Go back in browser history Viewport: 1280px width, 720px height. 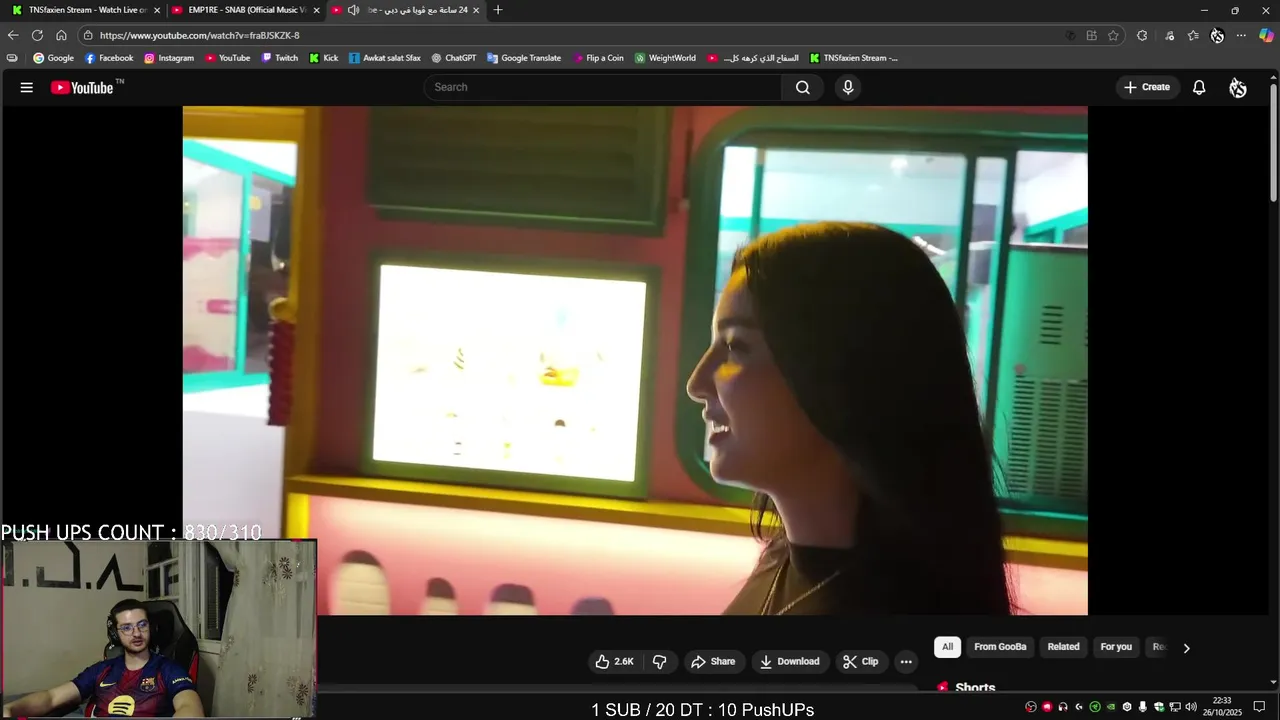(x=13, y=35)
